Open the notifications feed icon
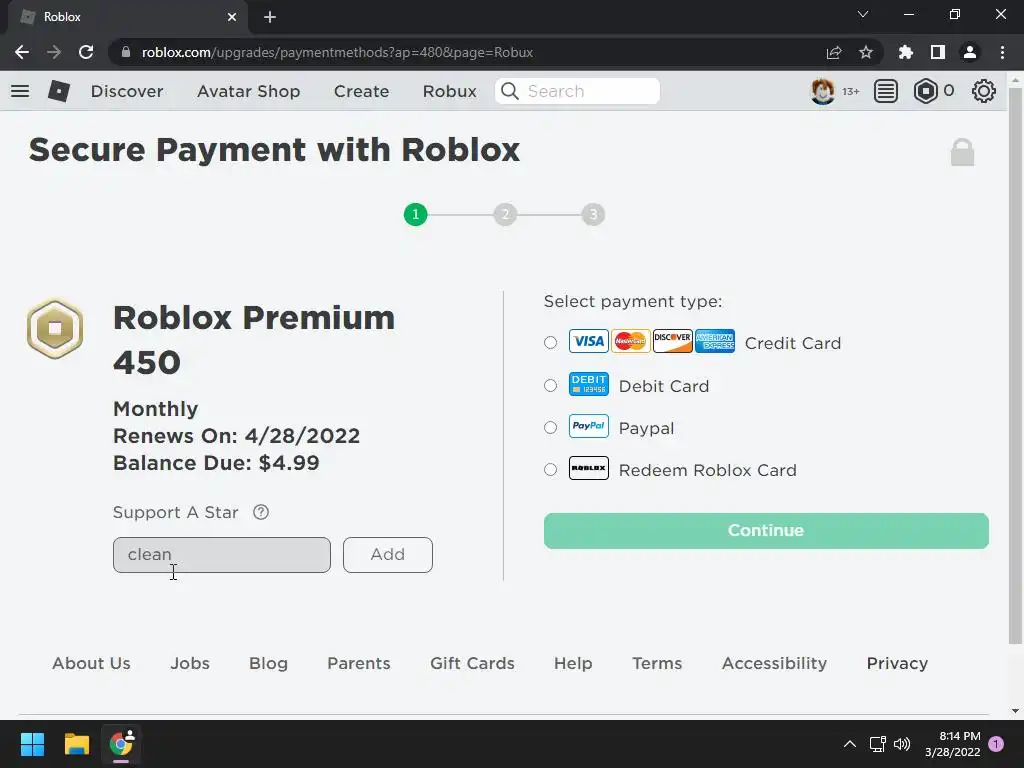1024x768 pixels. click(x=886, y=91)
